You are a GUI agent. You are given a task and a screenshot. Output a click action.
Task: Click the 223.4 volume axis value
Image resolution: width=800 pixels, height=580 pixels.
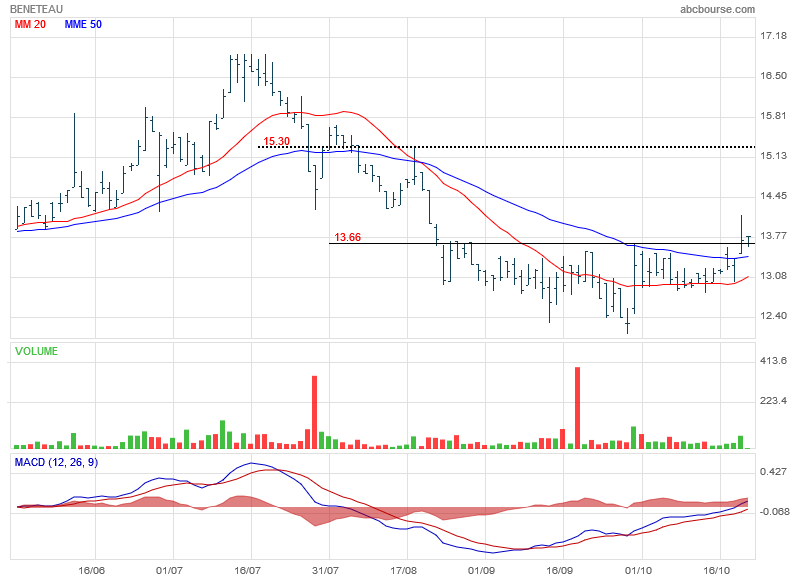[x=773, y=401]
